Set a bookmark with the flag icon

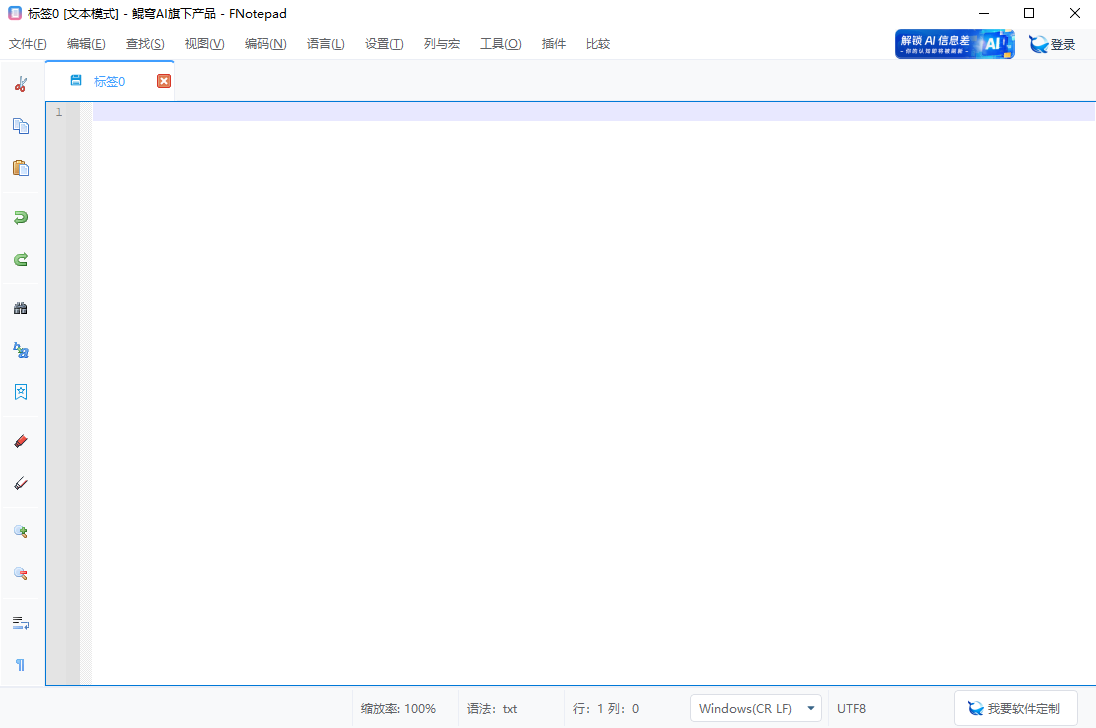click(21, 391)
